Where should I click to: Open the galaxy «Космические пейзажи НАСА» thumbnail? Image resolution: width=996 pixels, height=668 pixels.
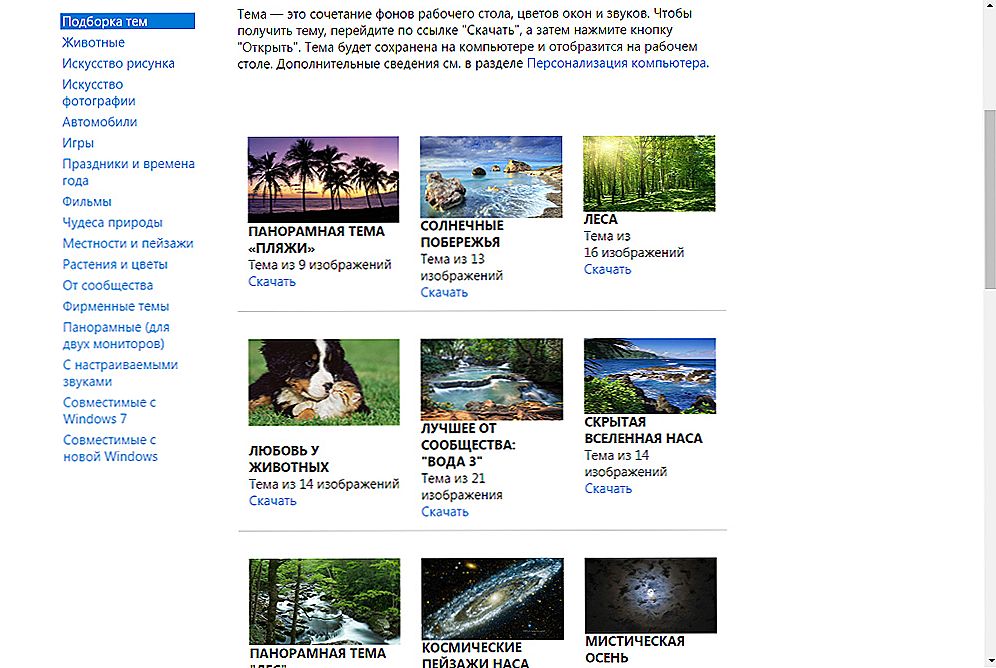click(x=492, y=598)
